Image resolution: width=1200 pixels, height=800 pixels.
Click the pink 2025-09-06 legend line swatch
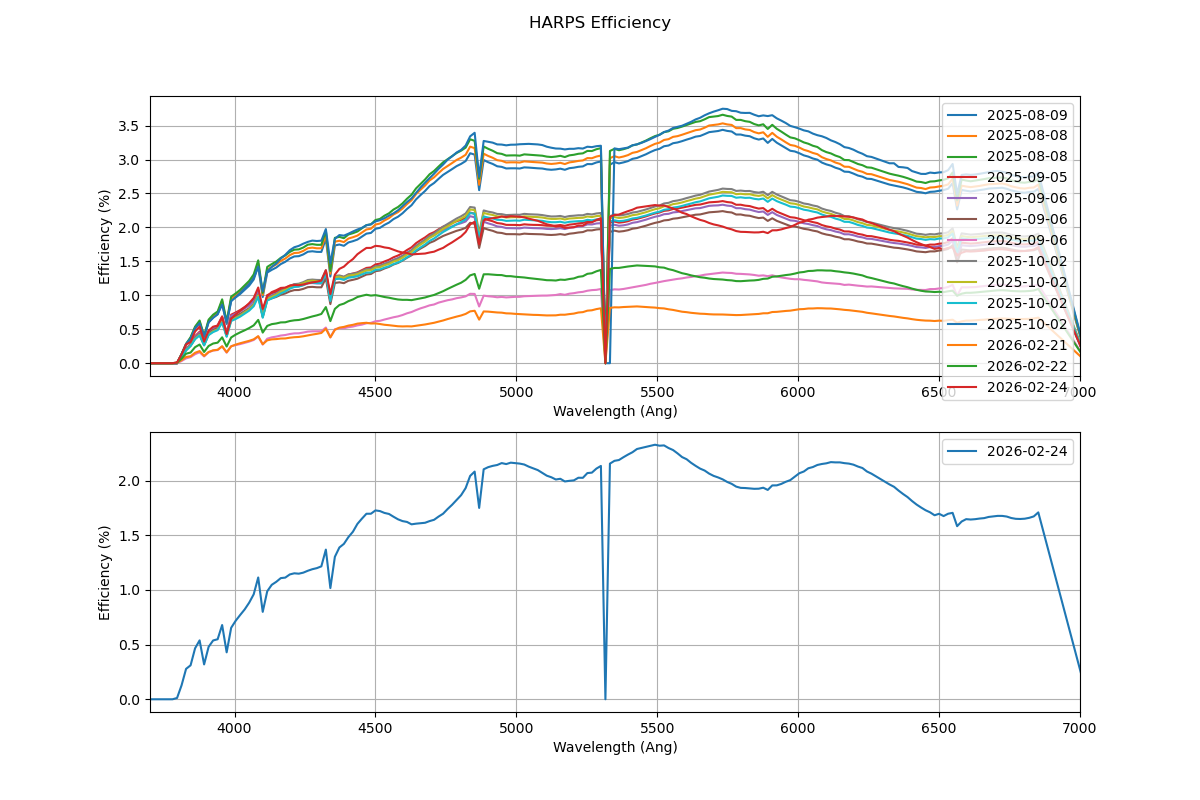961,240
